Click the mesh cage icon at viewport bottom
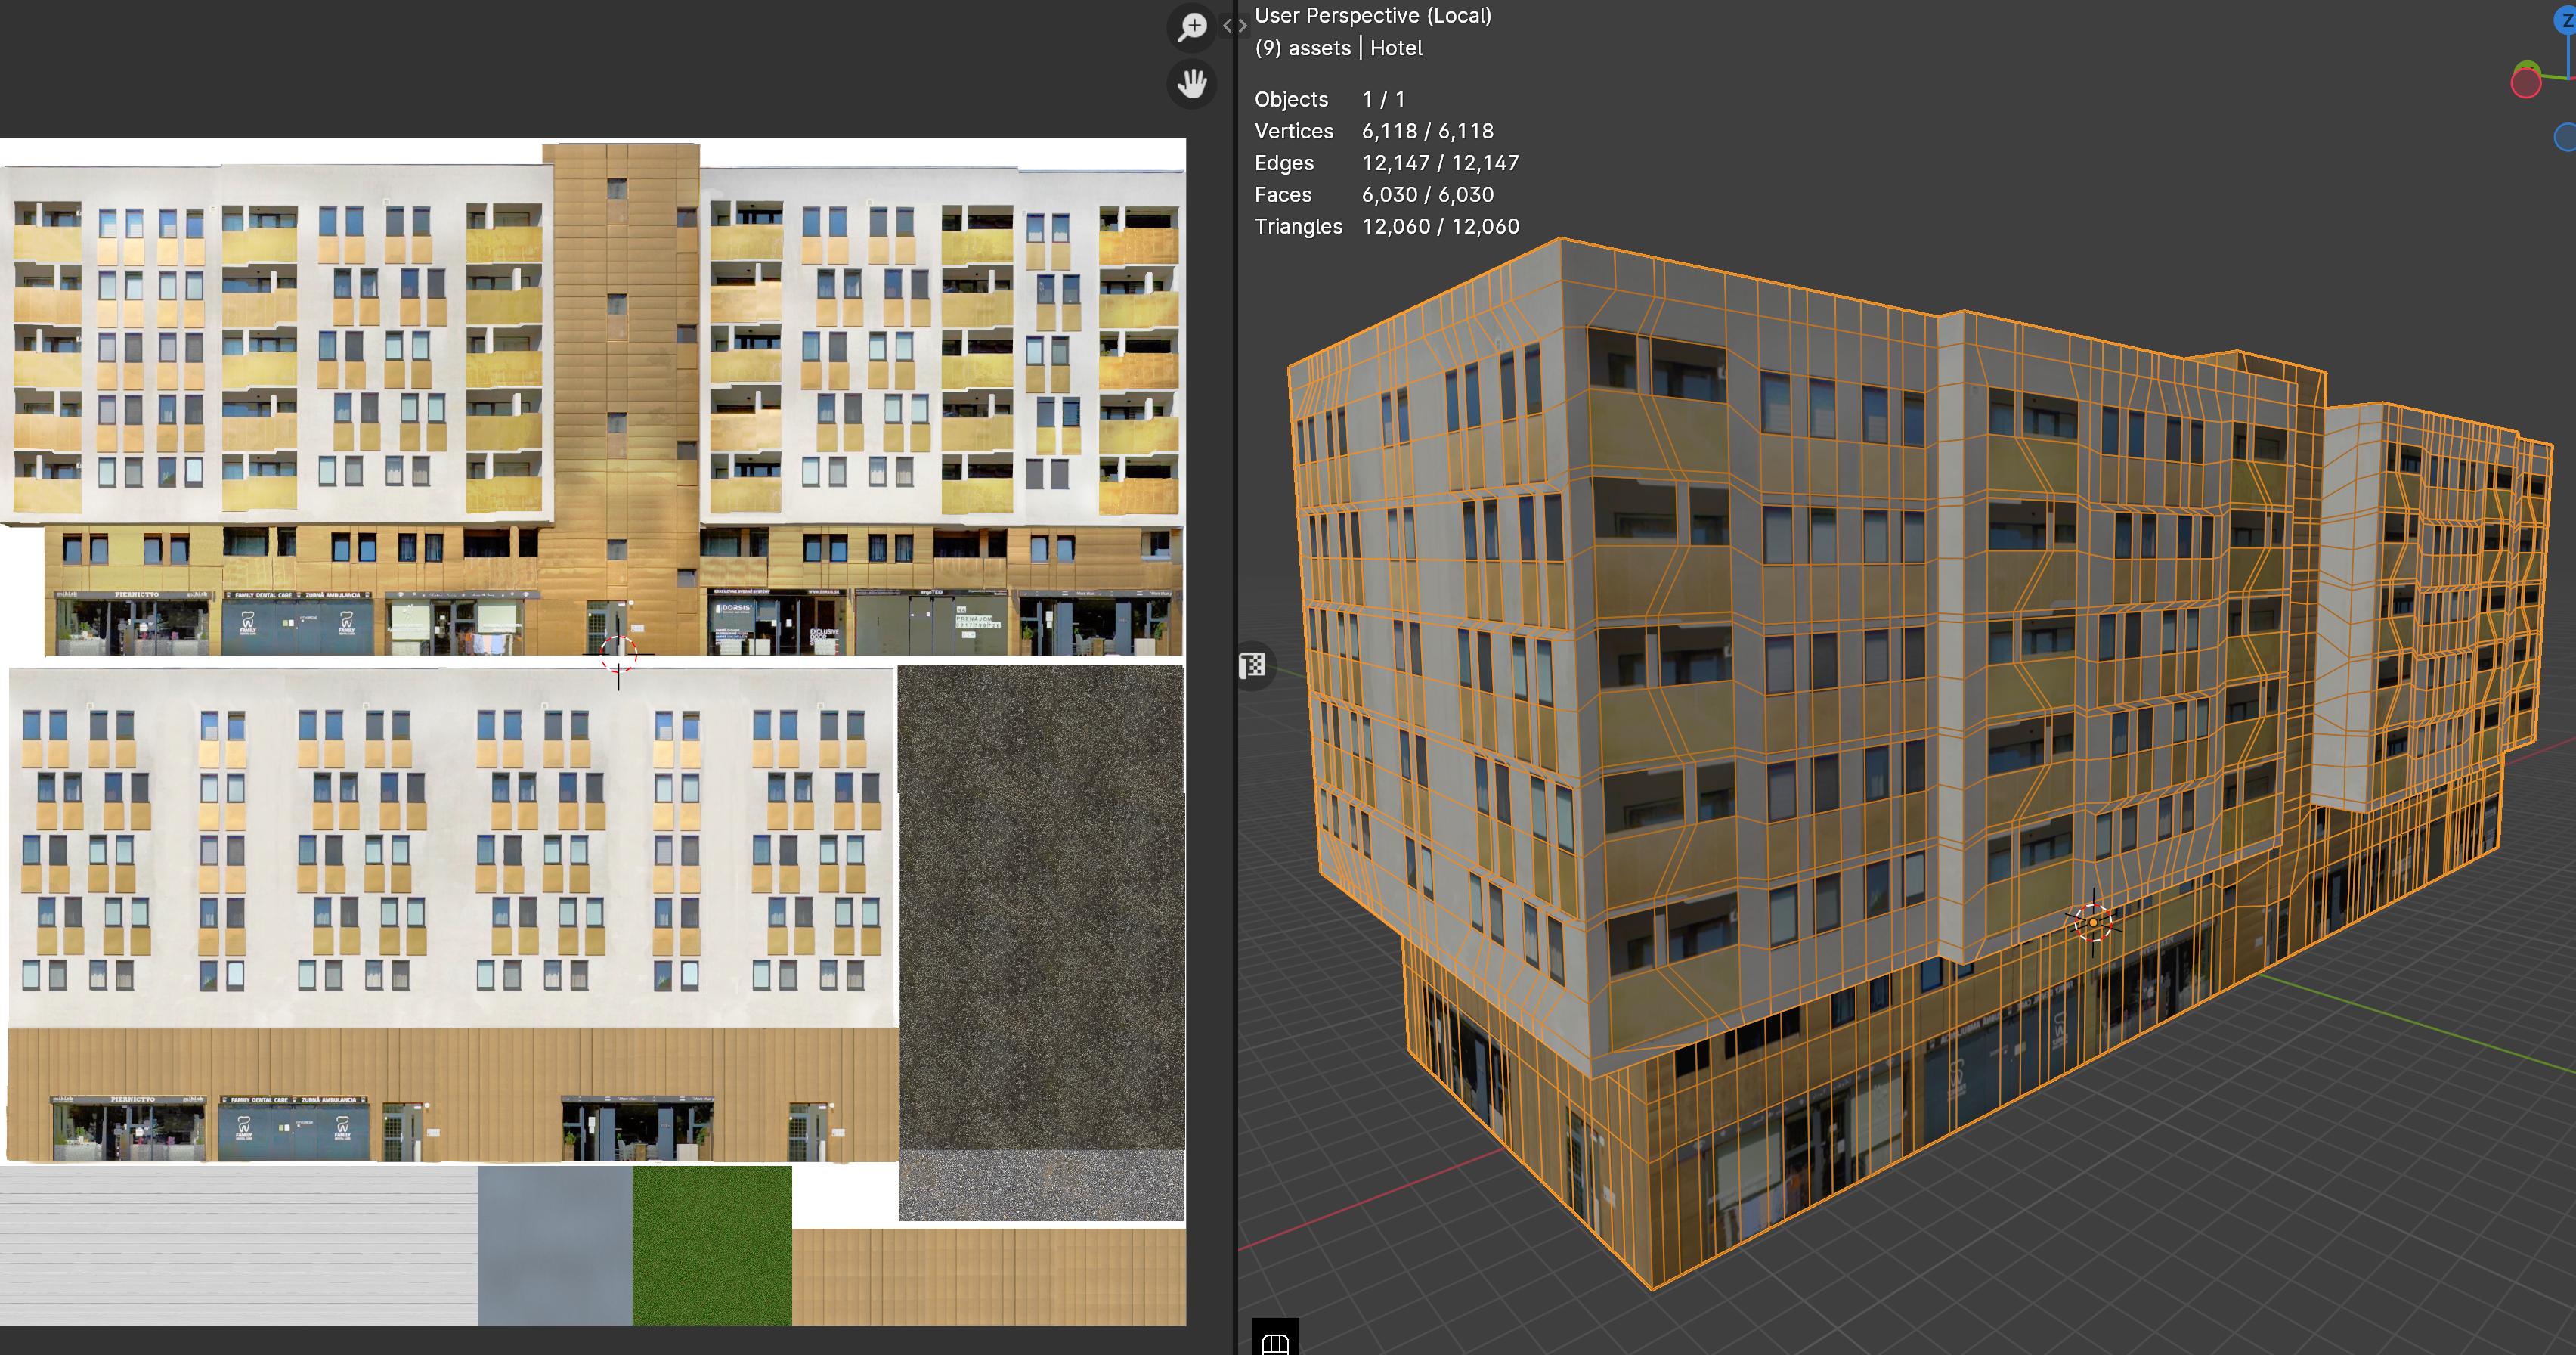Image resolution: width=2576 pixels, height=1355 pixels. (x=1275, y=1342)
